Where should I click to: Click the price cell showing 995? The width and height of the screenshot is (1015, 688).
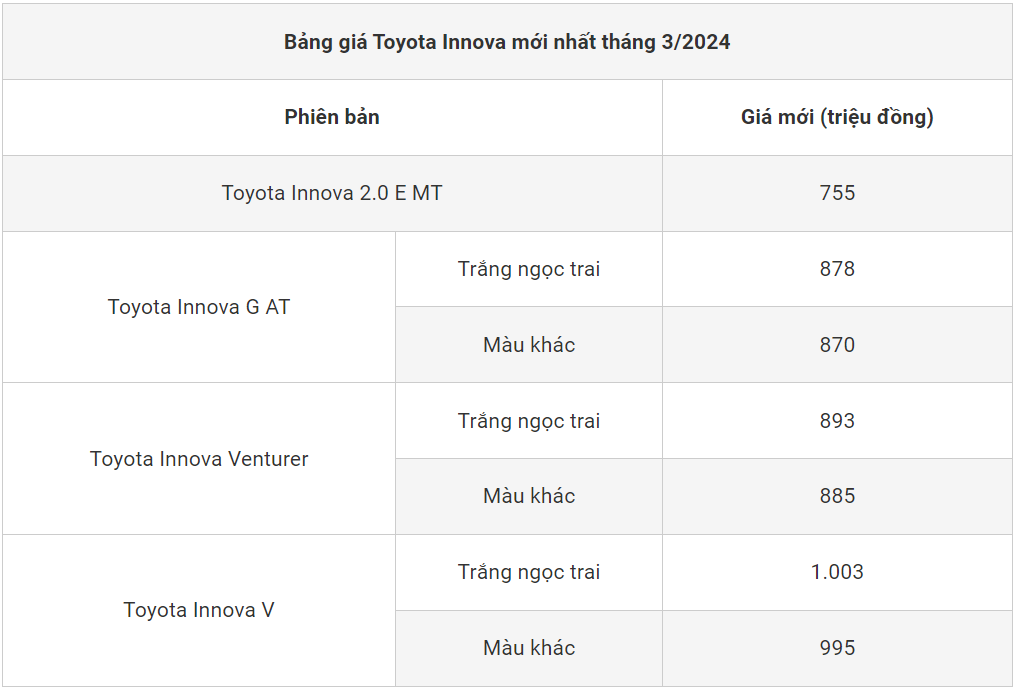click(837, 648)
